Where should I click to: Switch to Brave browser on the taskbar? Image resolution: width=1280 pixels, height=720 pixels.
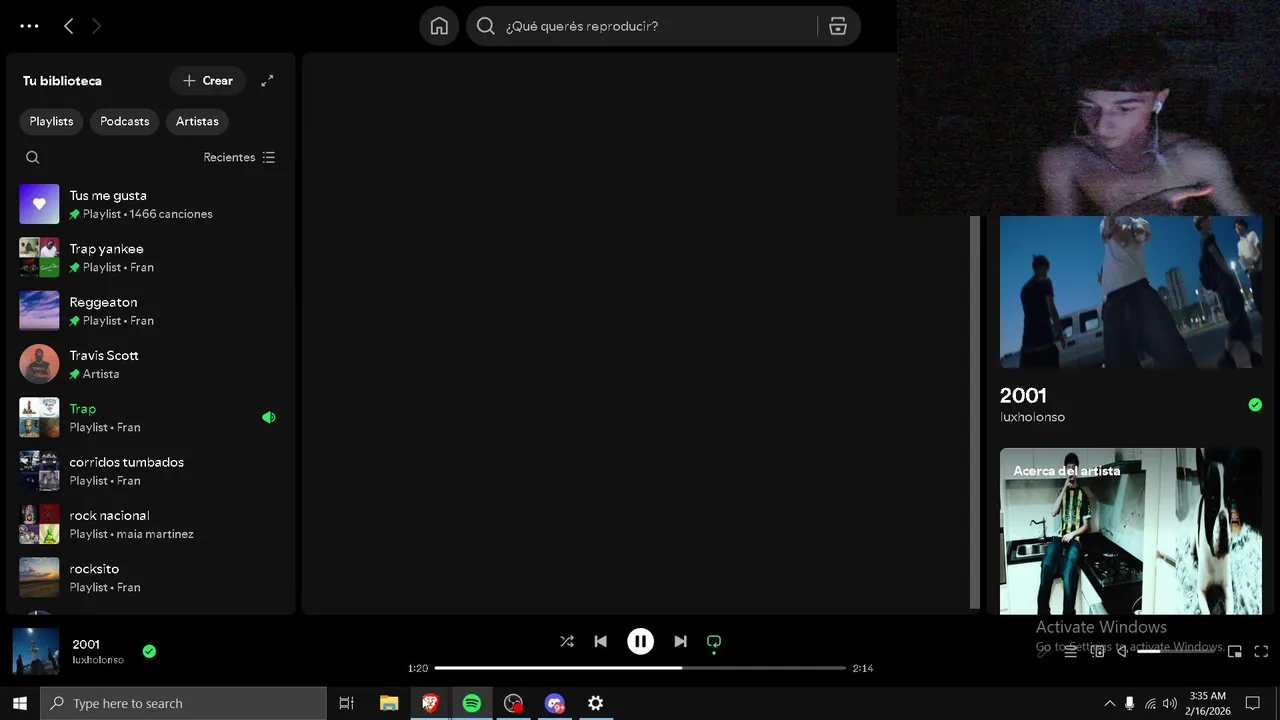pos(430,703)
